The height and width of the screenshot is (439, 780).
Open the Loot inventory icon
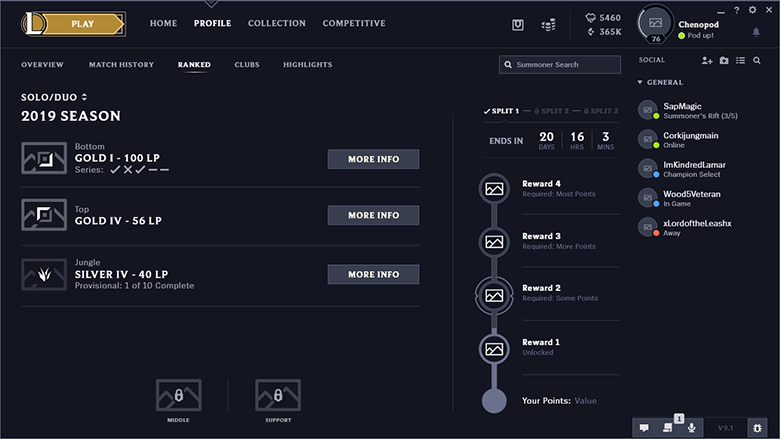coord(518,24)
